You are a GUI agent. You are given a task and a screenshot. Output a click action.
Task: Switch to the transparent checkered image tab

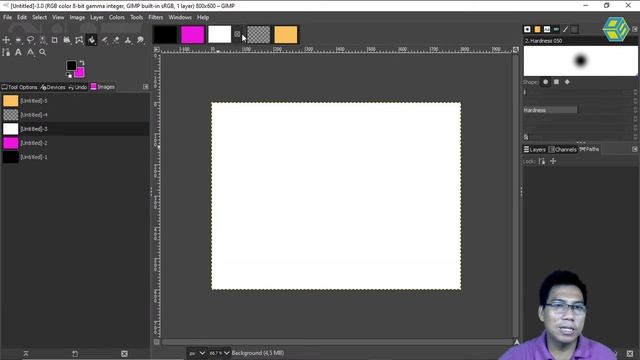click(258, 35)
